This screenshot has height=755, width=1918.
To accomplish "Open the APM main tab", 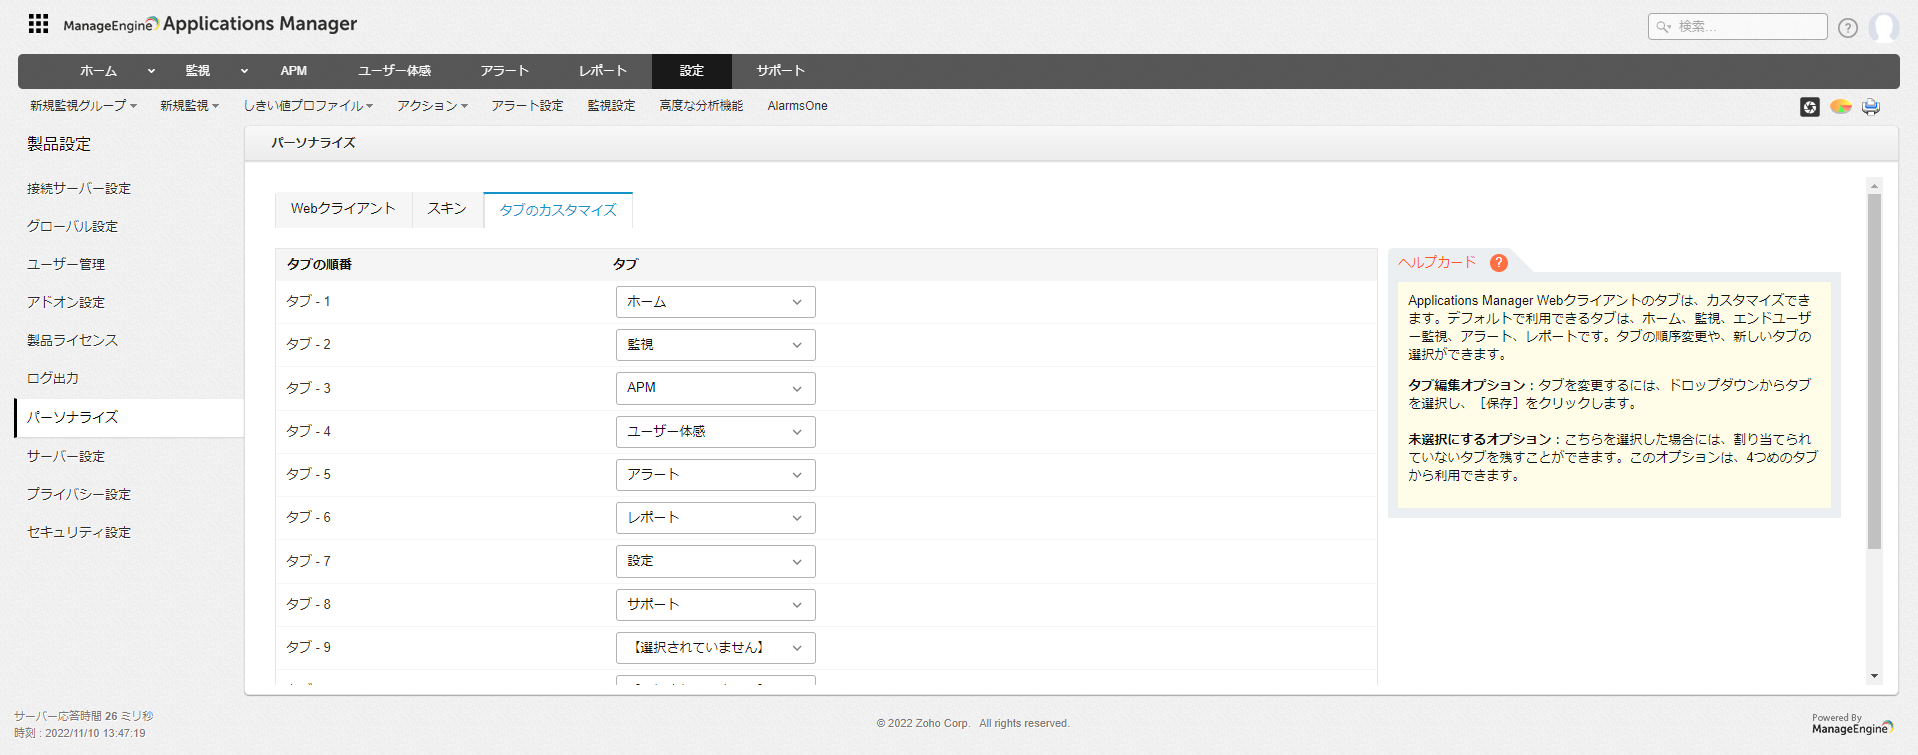I will (293, 71).
